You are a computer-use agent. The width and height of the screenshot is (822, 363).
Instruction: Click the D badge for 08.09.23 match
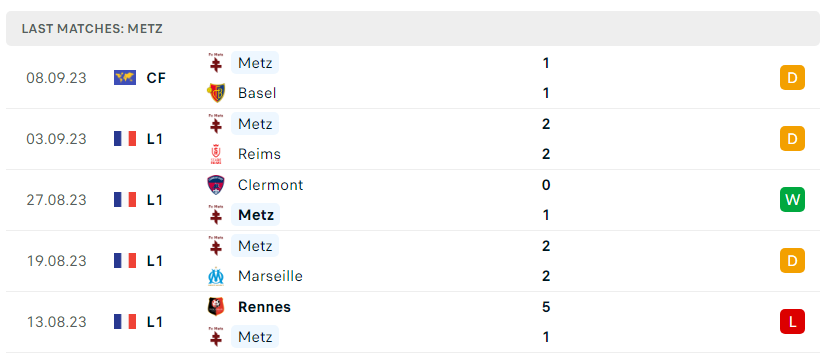pyautogui.click(x=792, y=78)
